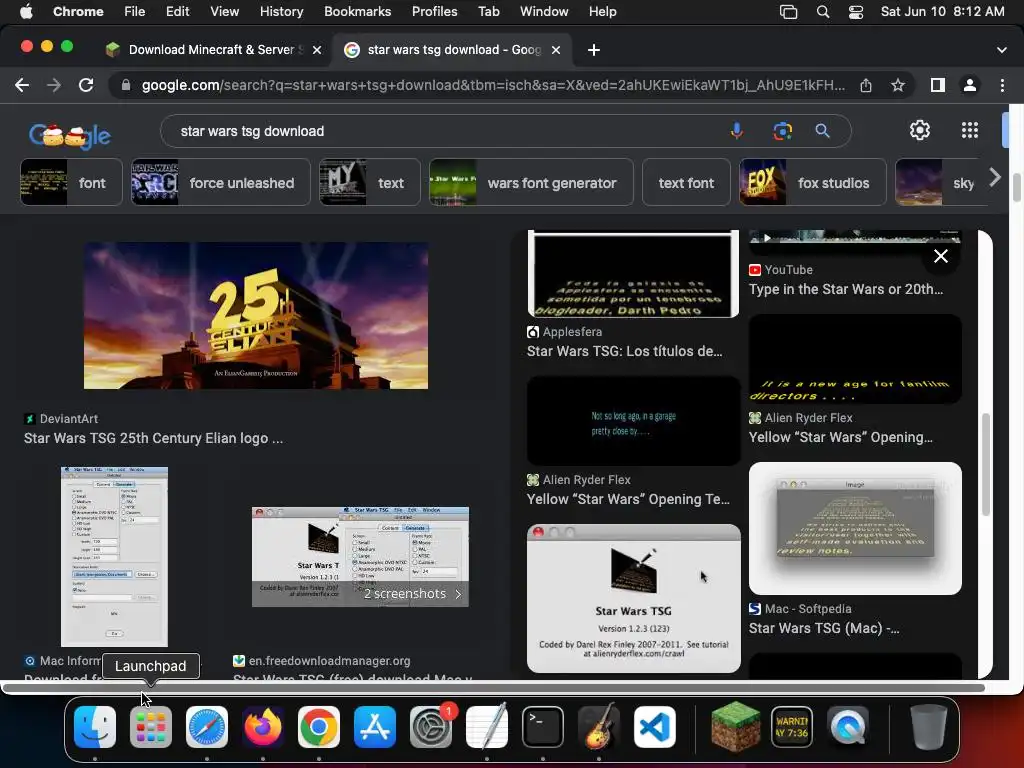
Task: Open the Mac - Softpedia crawl image thumbnail
Action: coord(855,528)
